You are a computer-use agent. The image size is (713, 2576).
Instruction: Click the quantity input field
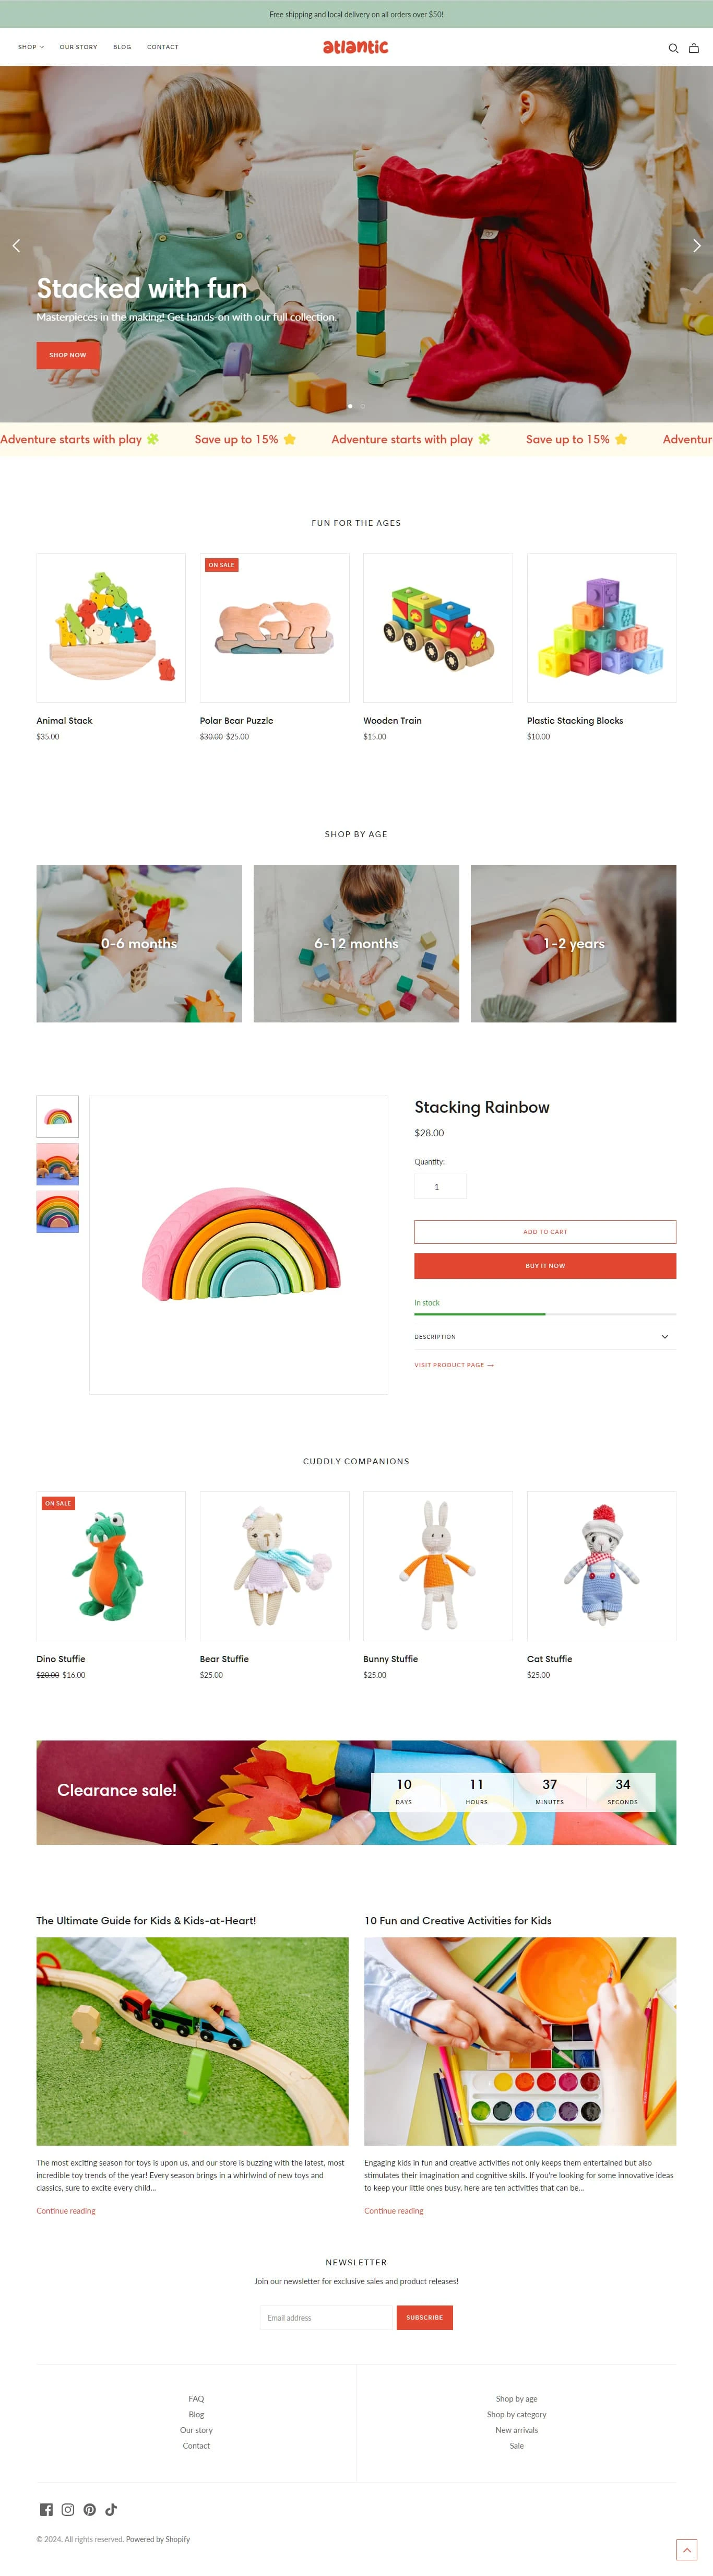click(440, 1186)
